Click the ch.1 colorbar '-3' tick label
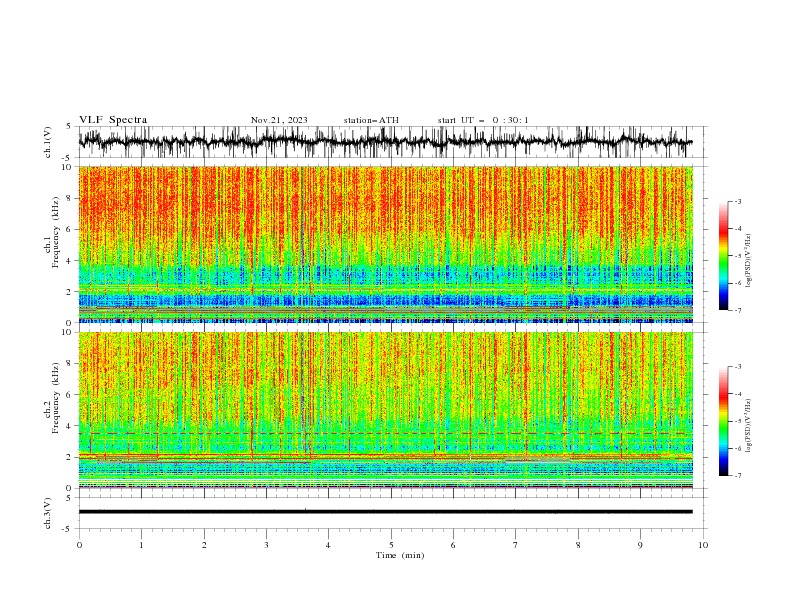Viewport: 792px width, 612px height. (x=738, y=201)
